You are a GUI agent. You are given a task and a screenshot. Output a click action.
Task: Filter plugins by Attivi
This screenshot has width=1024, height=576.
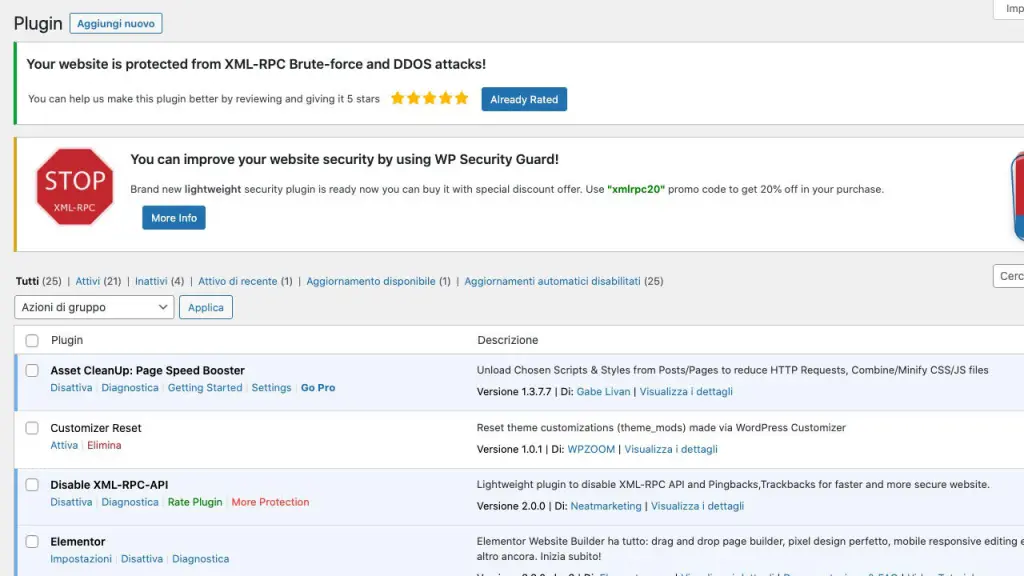tap(88, 281)
